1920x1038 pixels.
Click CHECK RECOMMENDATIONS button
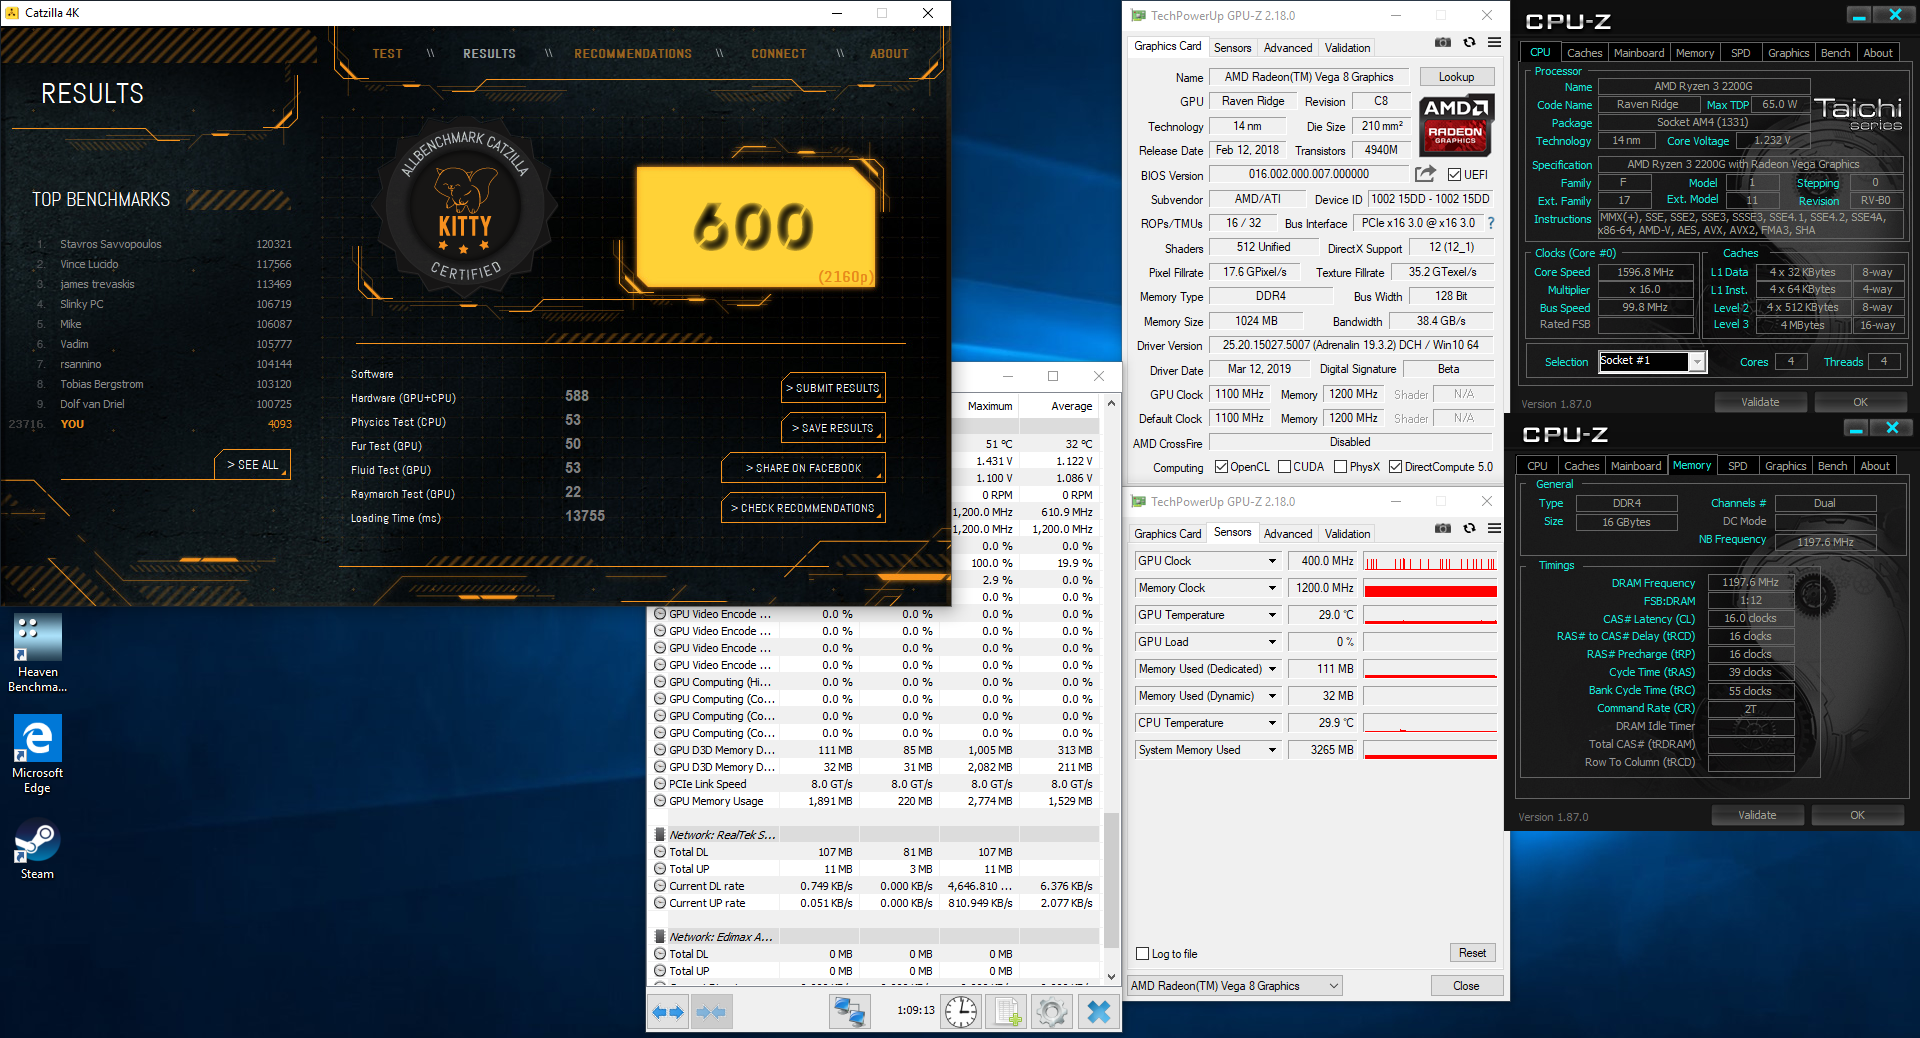(803, 508)
